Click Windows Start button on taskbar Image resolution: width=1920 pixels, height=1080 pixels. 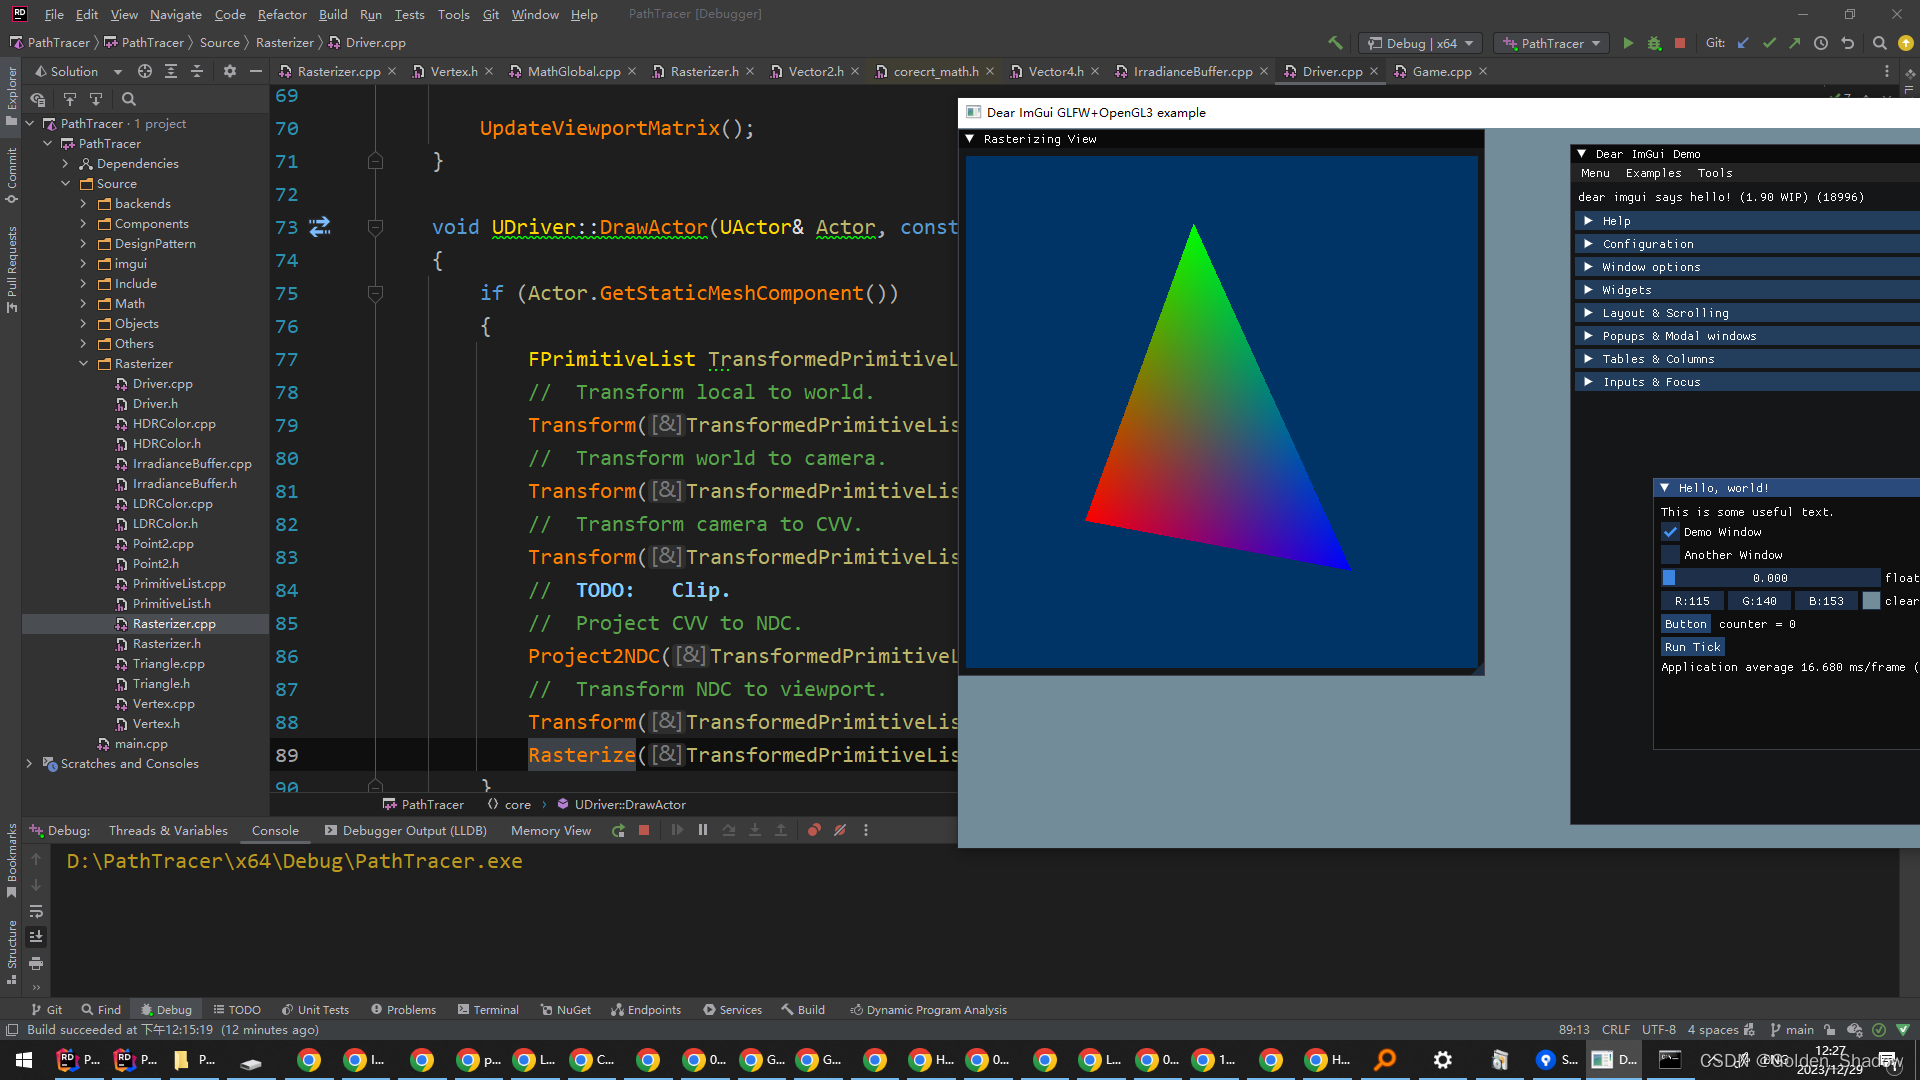[24, 1060]
